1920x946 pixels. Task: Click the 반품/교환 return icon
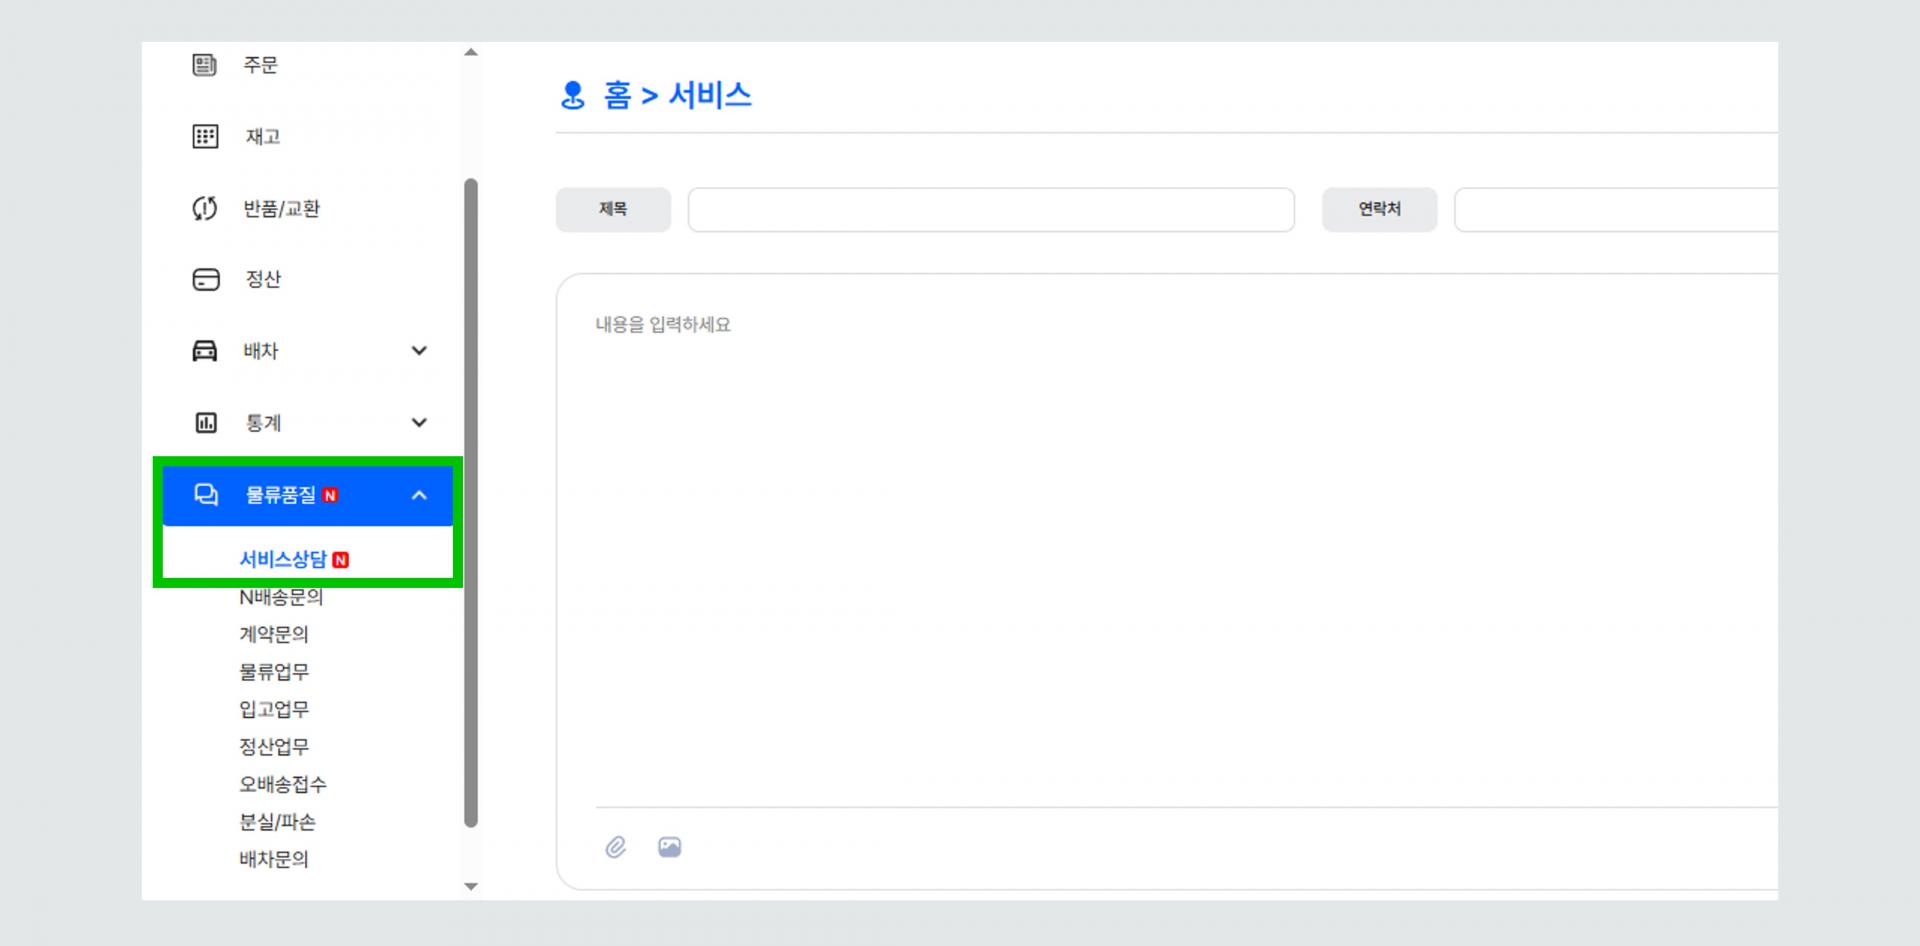[x=204, y=208]
